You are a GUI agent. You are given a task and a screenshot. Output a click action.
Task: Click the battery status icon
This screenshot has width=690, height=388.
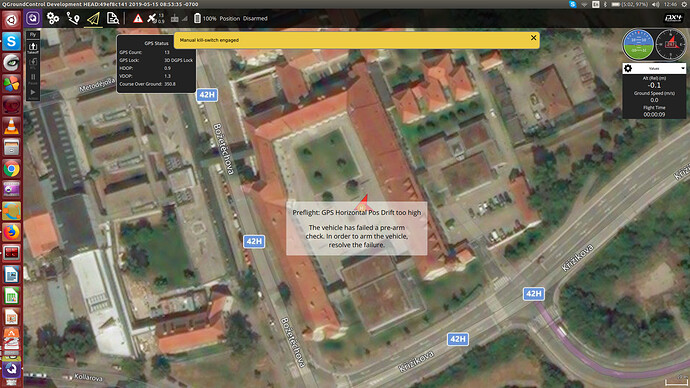click(x=197, y=18)
